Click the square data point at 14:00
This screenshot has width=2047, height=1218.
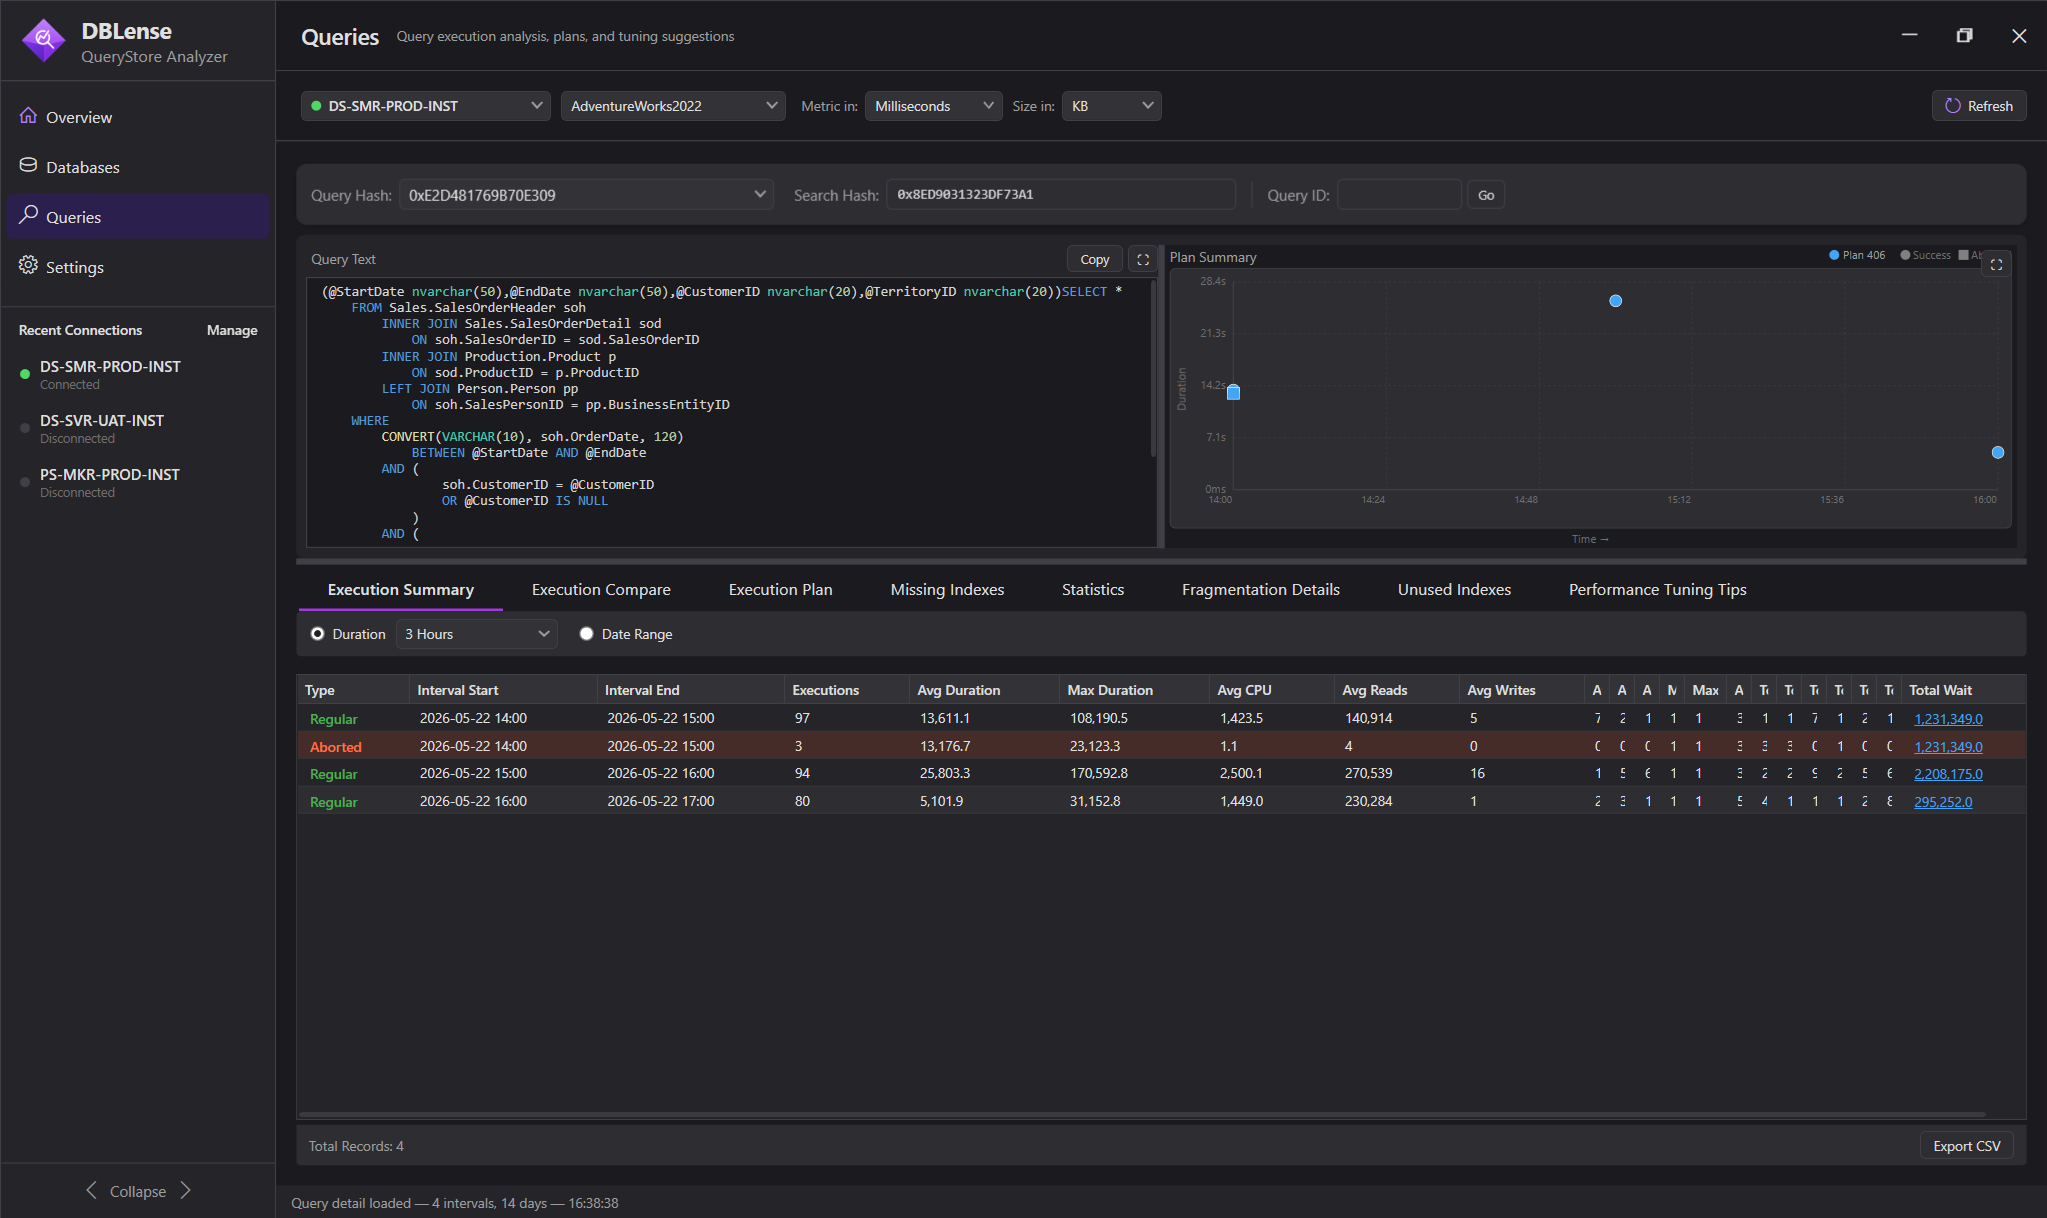[x=1233, y=392]
